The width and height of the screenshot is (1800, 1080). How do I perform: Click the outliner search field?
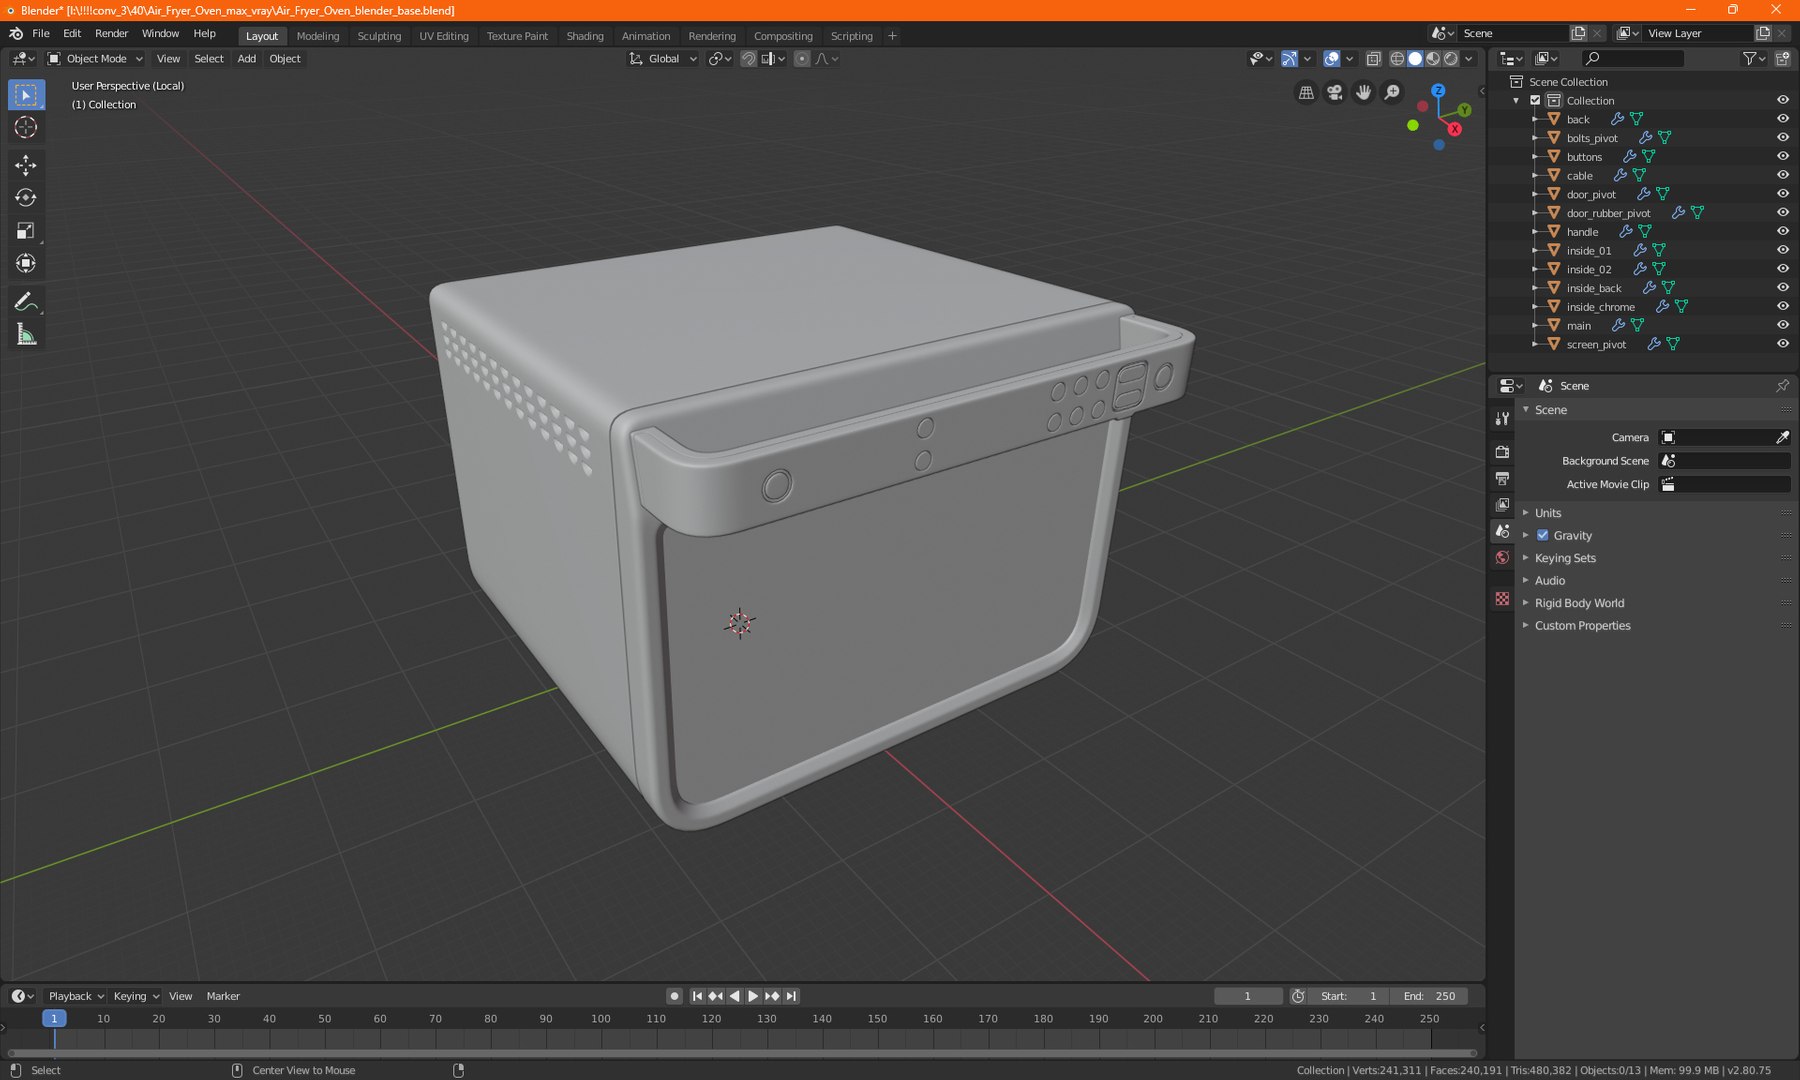(1633, 59)
